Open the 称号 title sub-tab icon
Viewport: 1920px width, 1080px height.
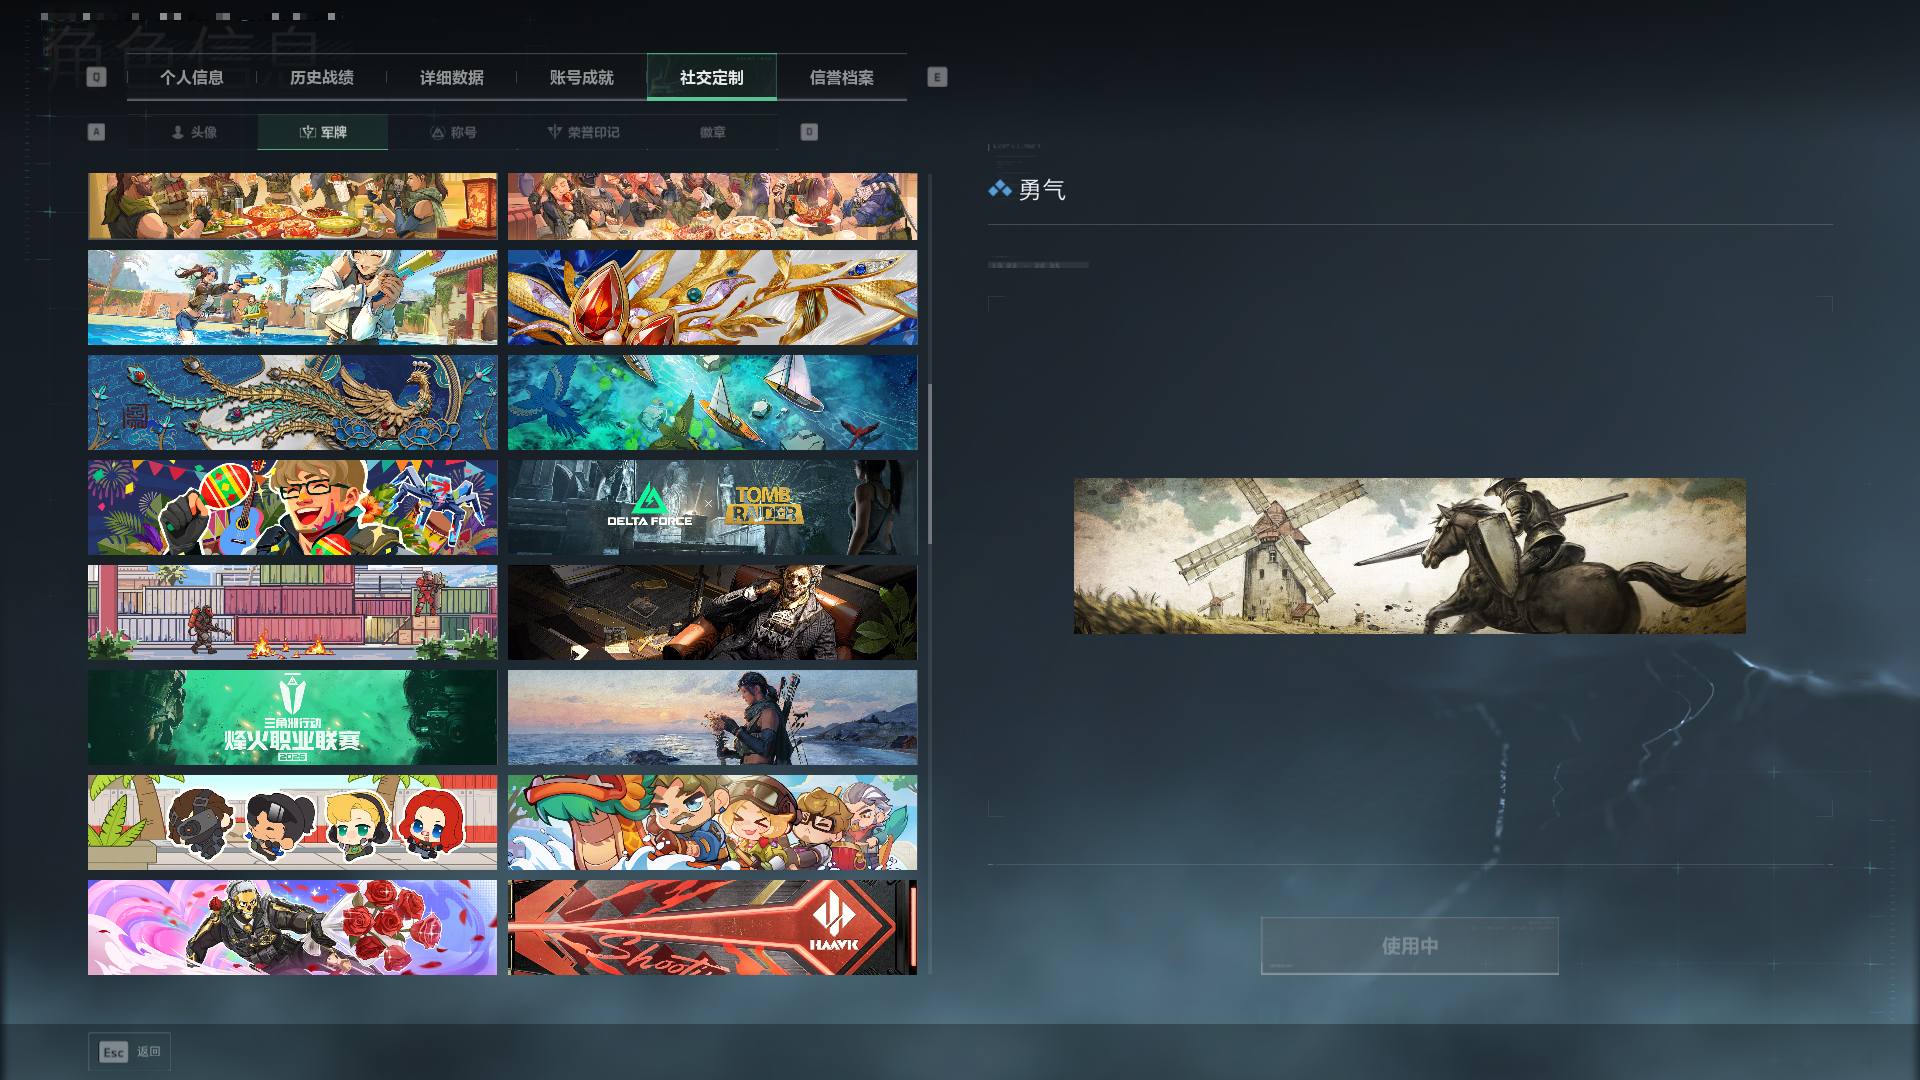(437, 132)
